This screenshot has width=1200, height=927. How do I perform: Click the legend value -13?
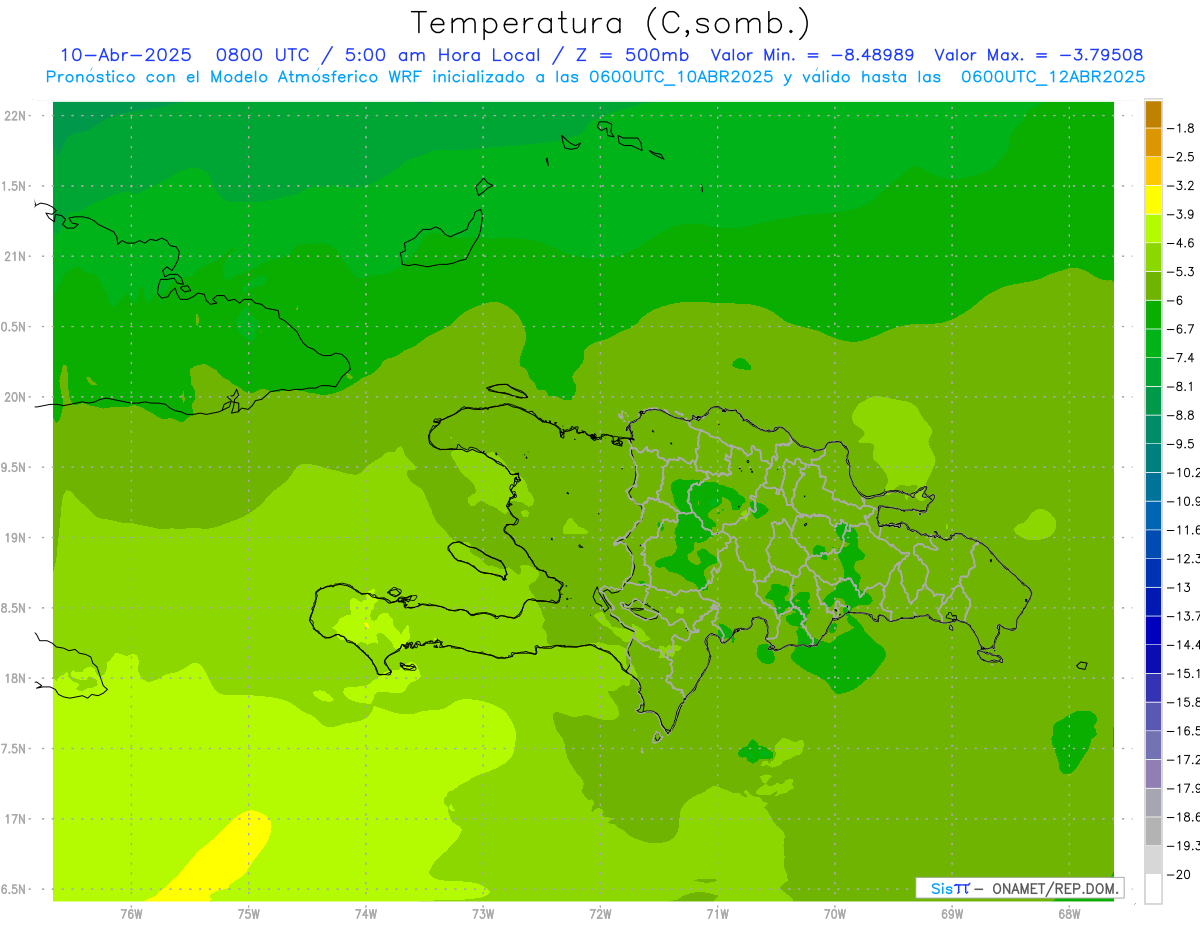pos(1179,587)
